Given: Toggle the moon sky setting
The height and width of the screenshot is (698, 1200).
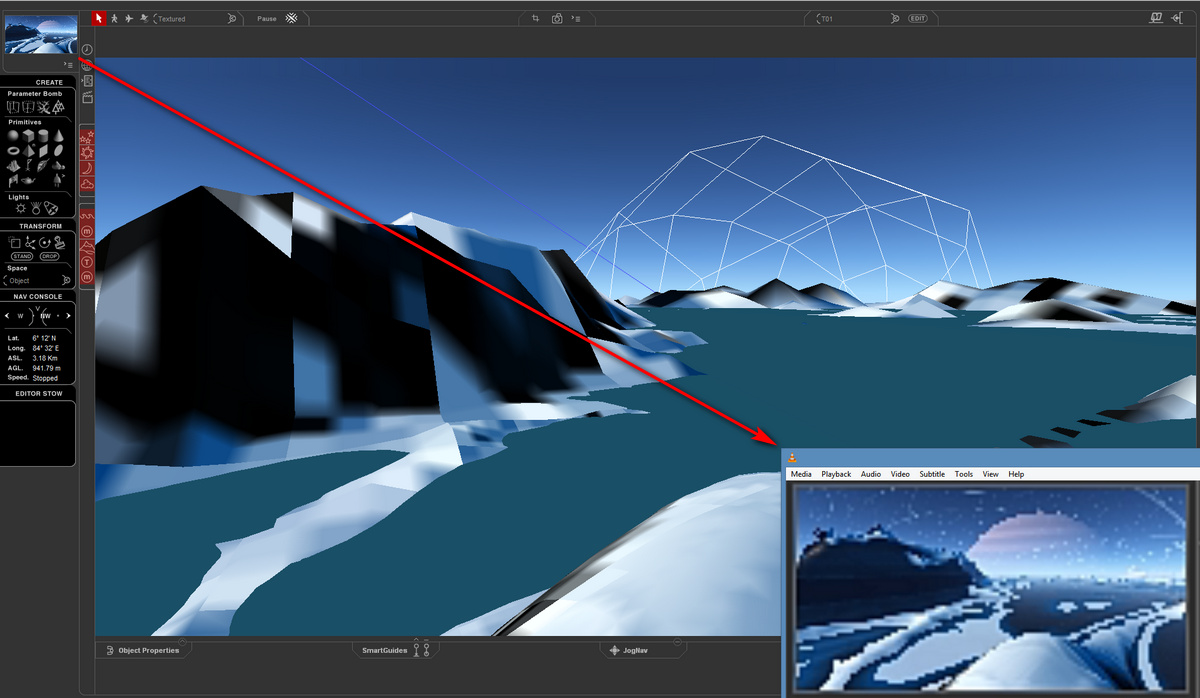Looking at the screenshot, I should tap(87, 168).
